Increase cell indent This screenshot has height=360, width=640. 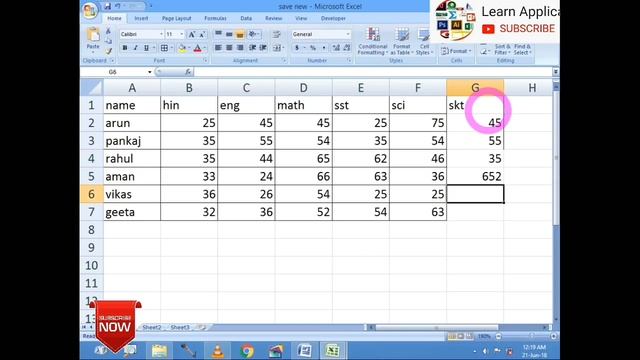pos(263,48)
